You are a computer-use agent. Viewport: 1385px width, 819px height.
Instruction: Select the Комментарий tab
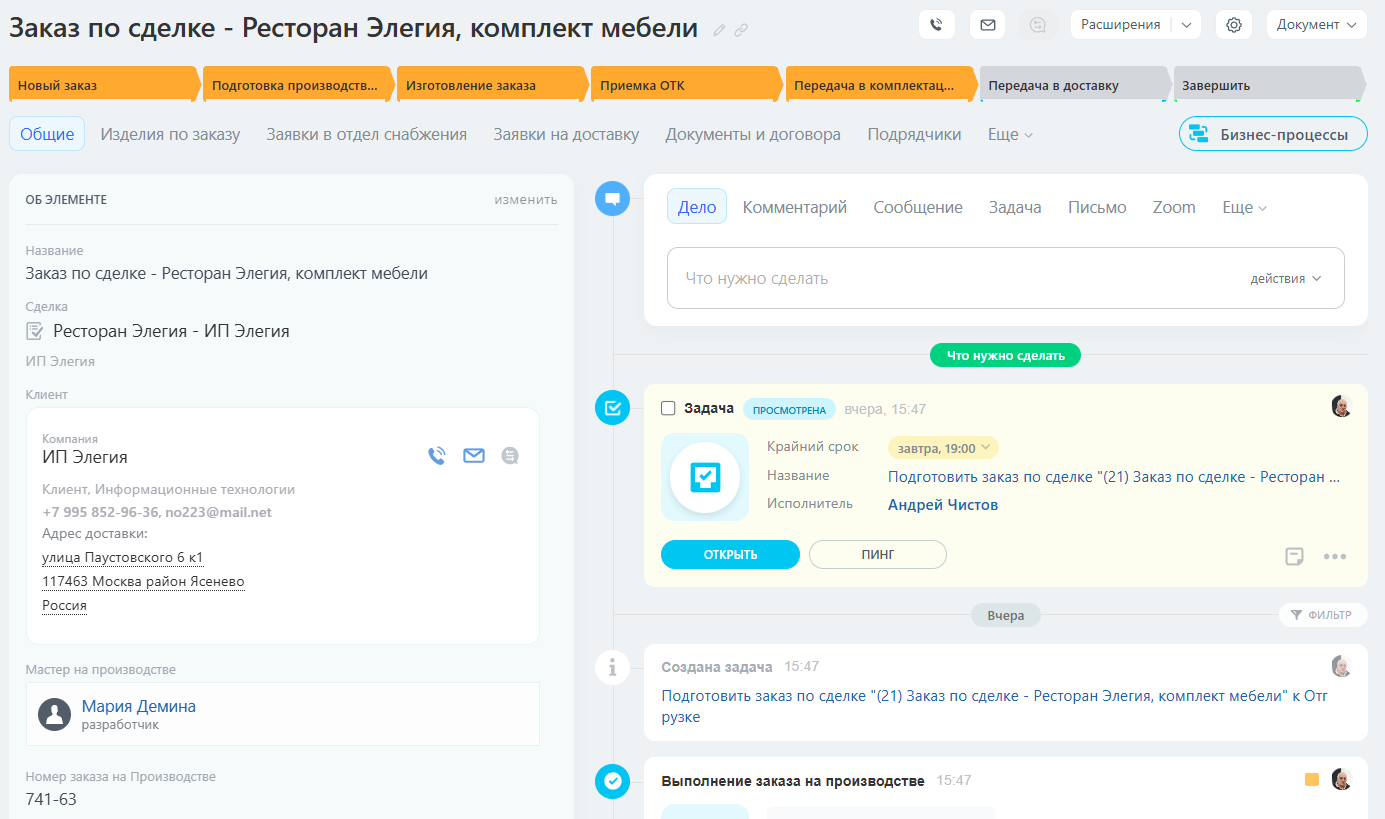[x=794, y=207]
